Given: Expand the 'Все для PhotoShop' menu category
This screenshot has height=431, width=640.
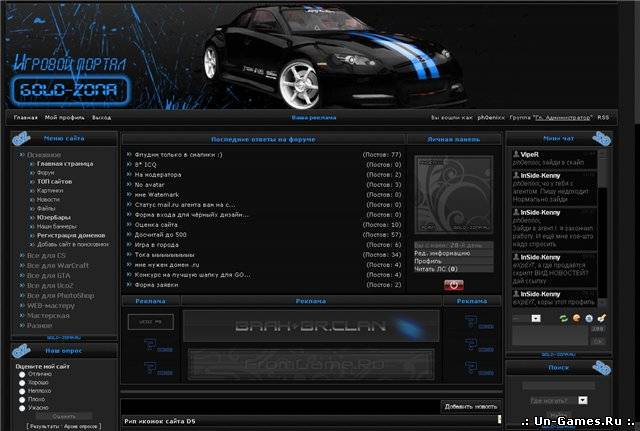Looking at the screenshot, I should 60,295.
